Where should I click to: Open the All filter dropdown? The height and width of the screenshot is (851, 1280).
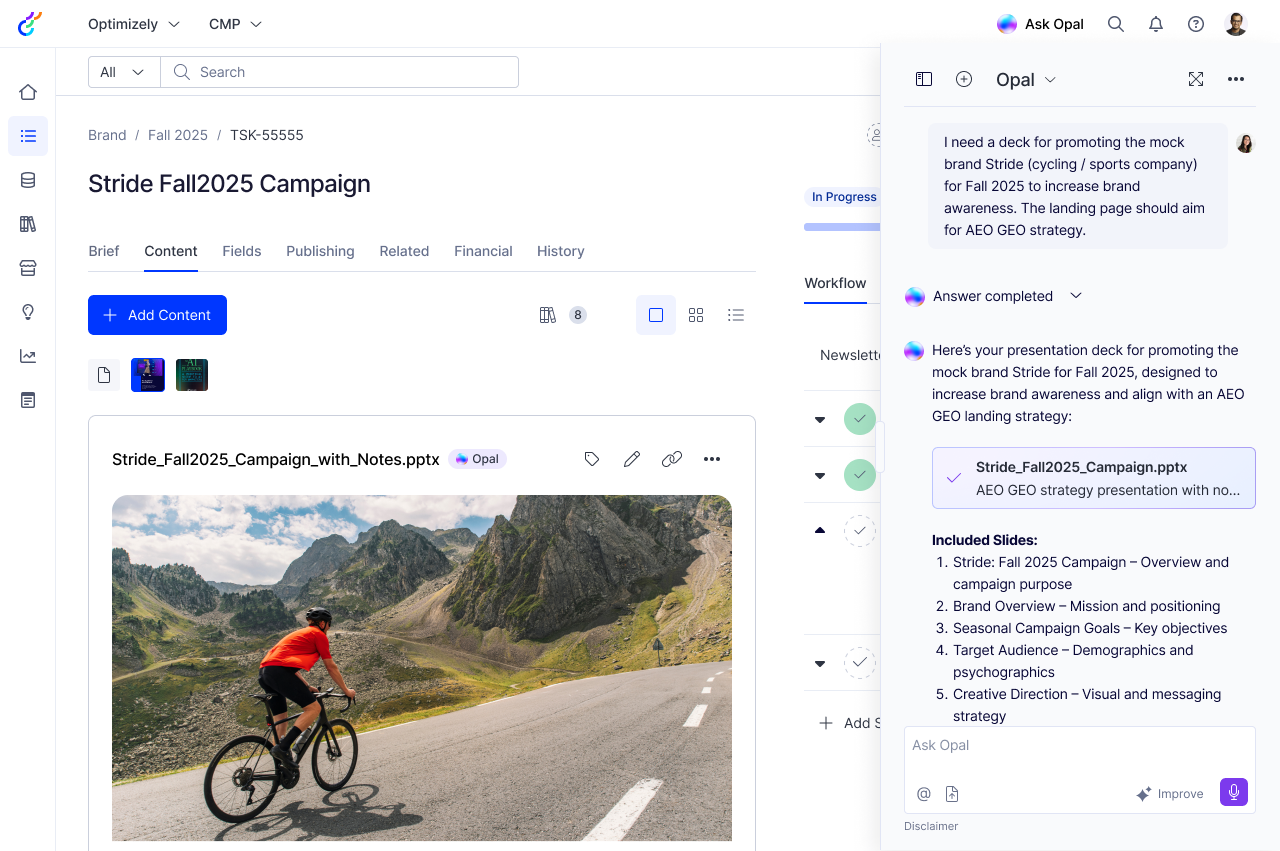coord(124,72)
